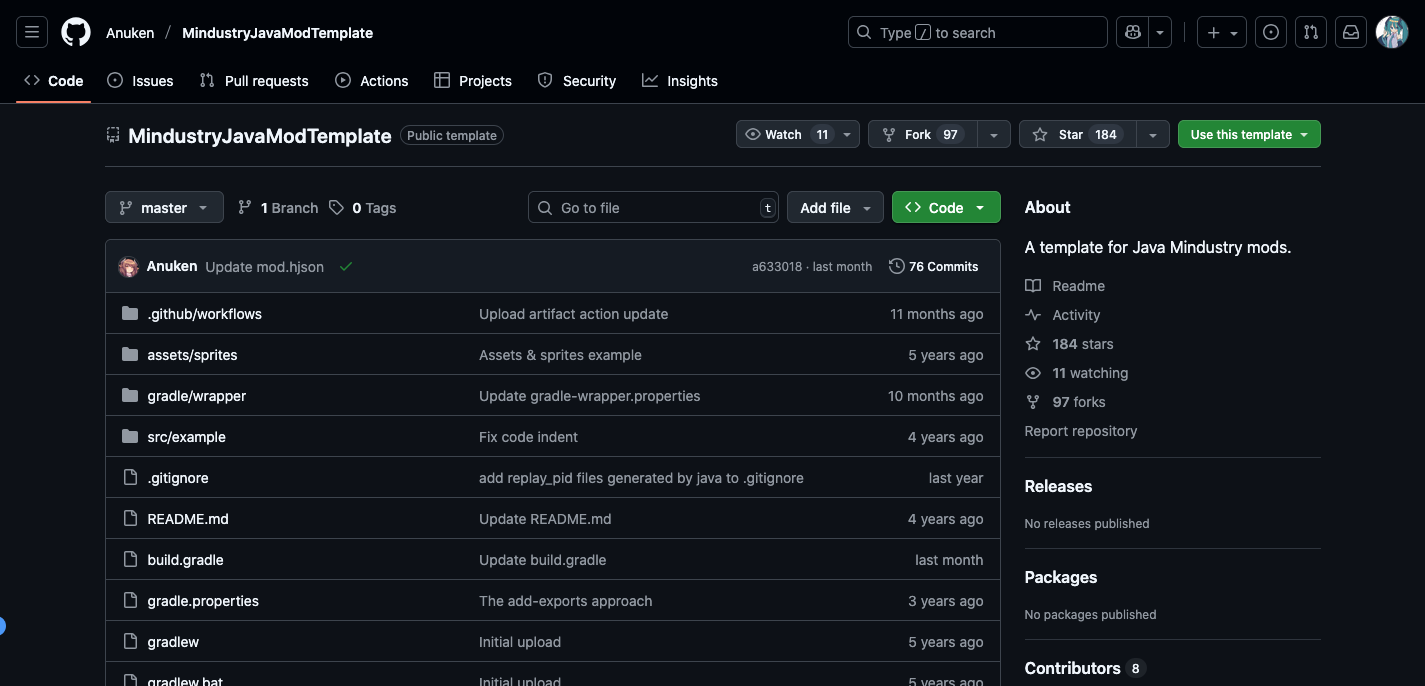Open the green Code dropdown
The height and width of the screenshot is (686, 1425).
click(945, 208)
